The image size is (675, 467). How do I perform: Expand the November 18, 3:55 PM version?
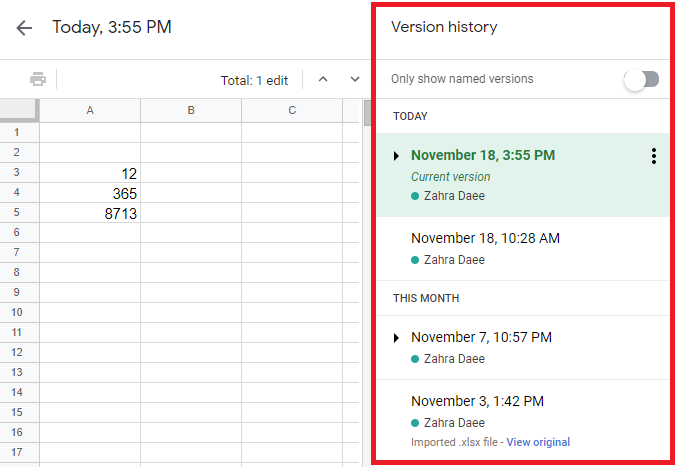click(397, 156)
